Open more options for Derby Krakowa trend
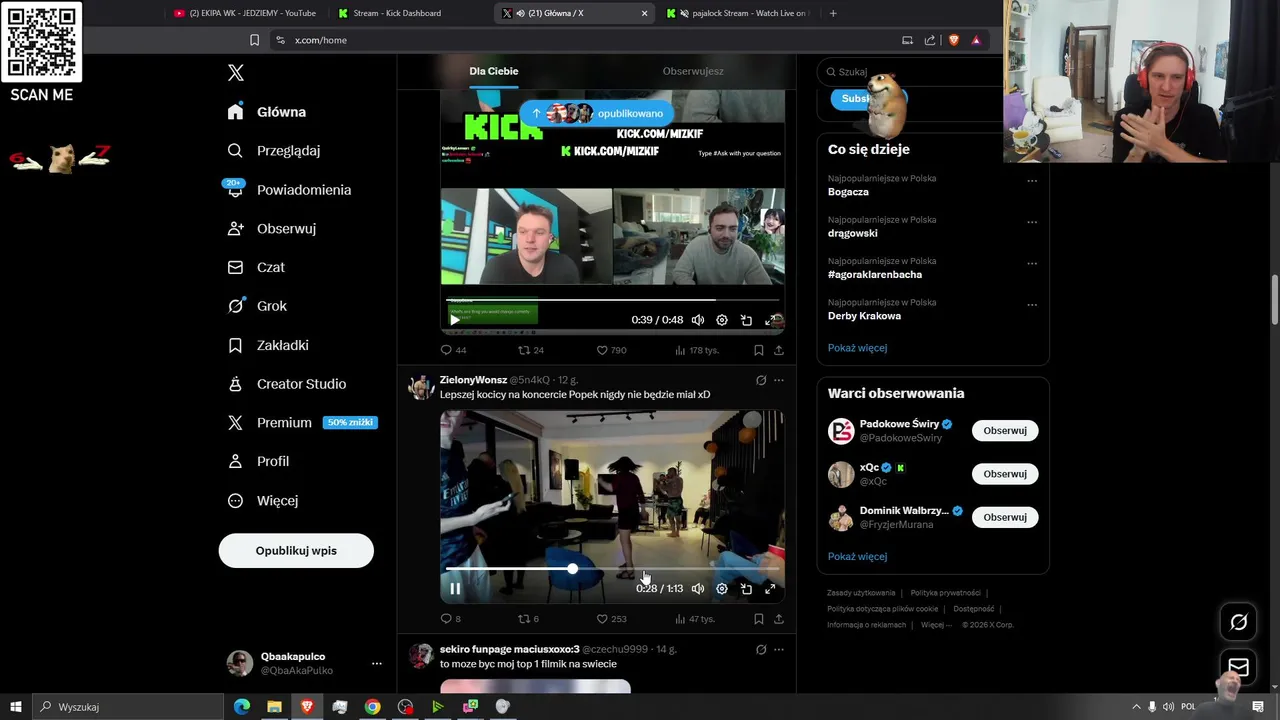 click(x=1032, y=304)
